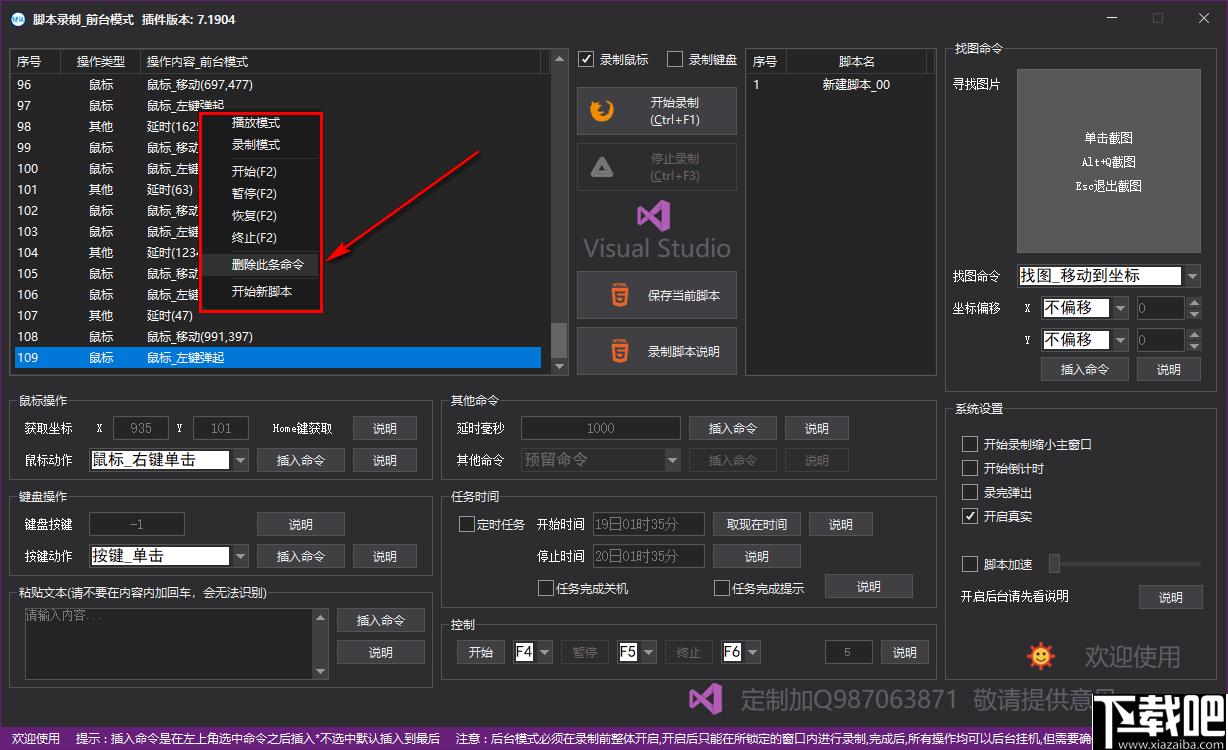The height and width of the screenshot is (750, 1228).
Task: Click the purple Visual Studio icon near 定制加Q
Action: 706,699
